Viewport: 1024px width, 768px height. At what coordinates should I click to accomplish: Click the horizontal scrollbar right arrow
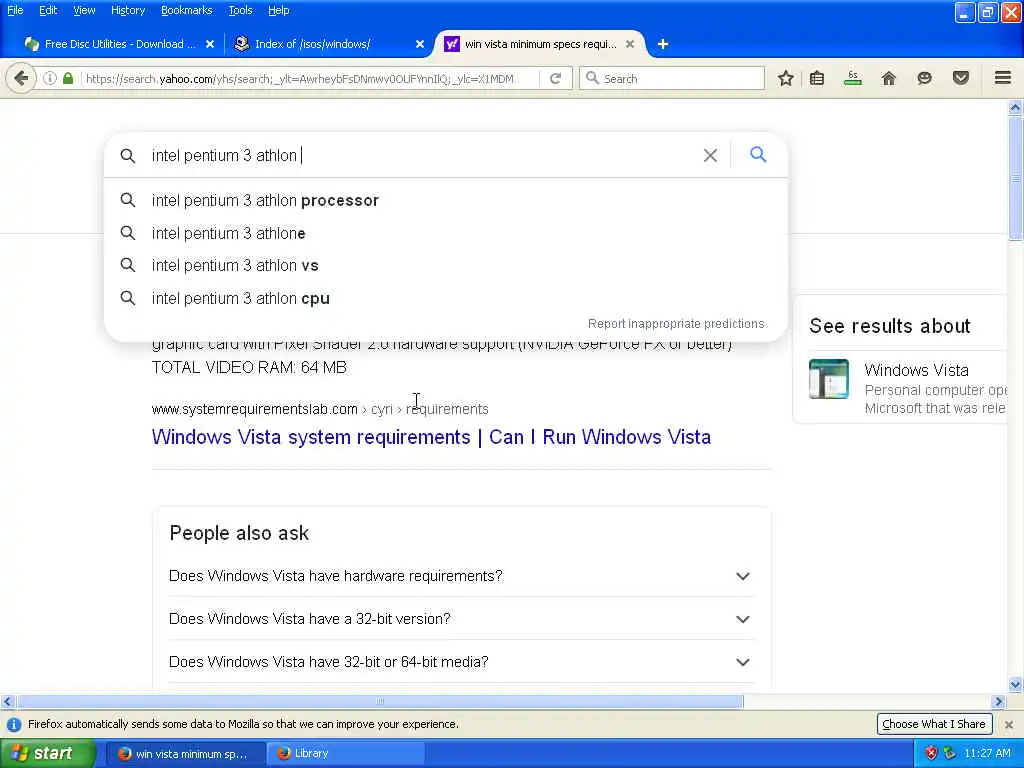pyautogui.click(x=998, y=702)
